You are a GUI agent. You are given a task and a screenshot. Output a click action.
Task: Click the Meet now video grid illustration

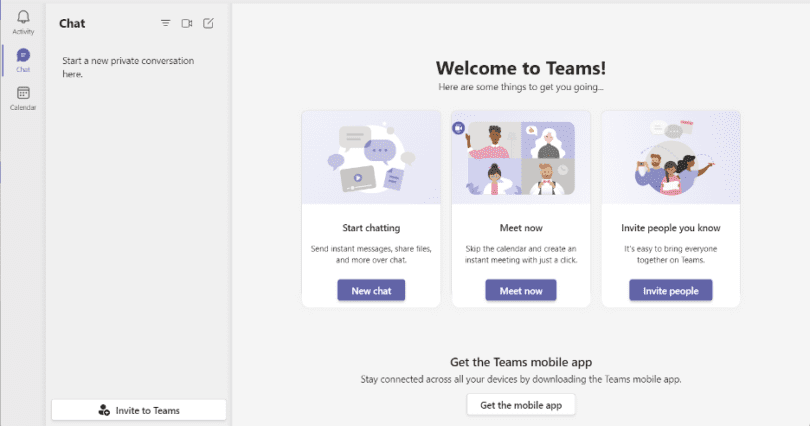521,158
